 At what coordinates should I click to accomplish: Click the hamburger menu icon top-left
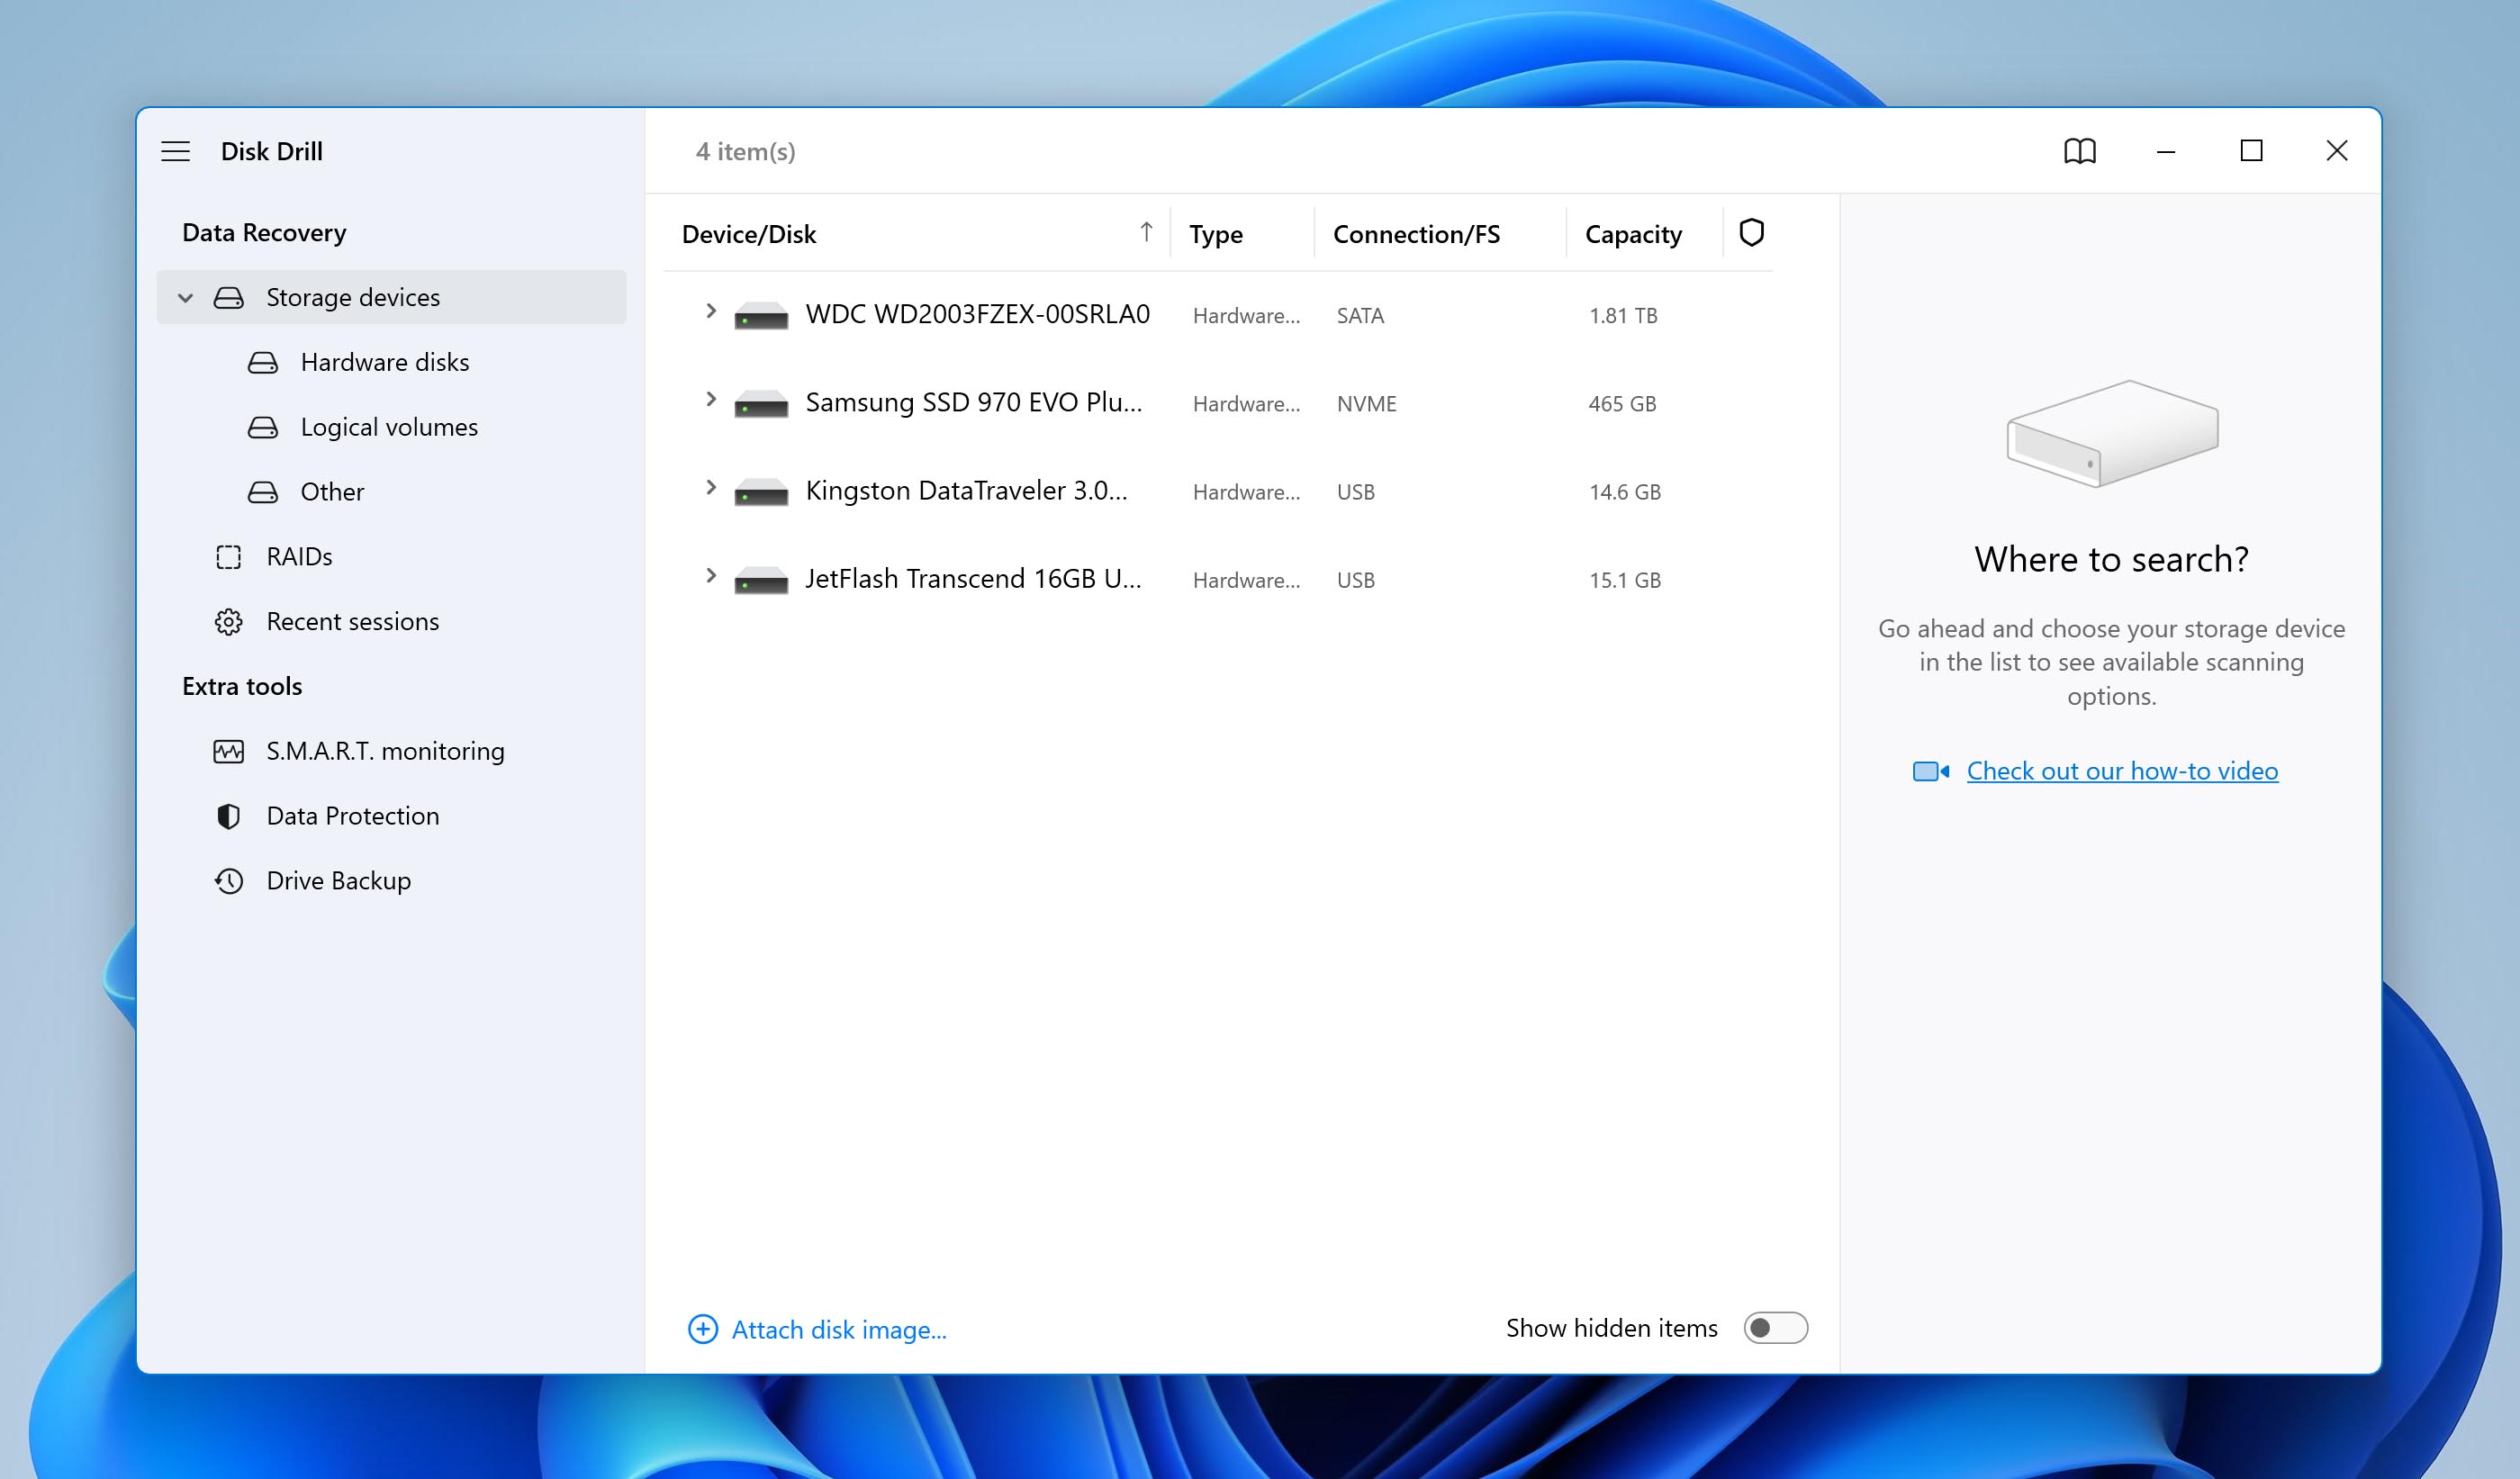[178, 149]
